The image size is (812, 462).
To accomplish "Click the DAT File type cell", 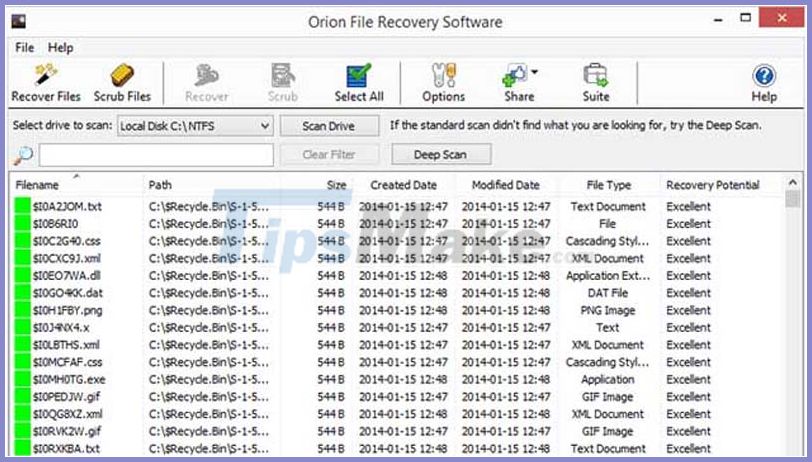I will point(608,293).
